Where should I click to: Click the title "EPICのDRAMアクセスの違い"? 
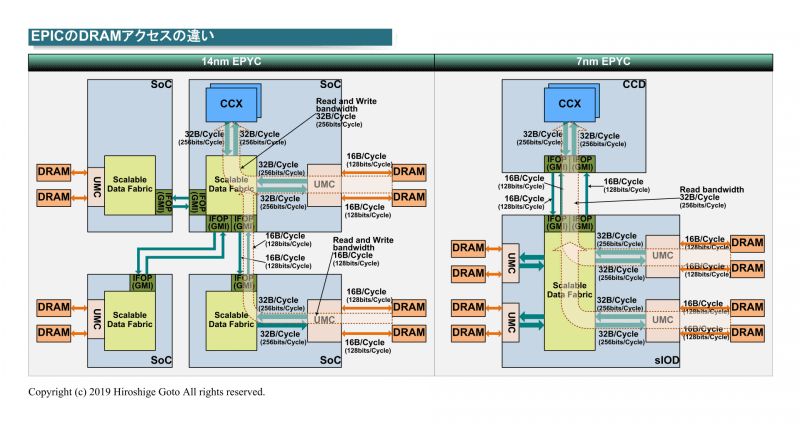122,36
